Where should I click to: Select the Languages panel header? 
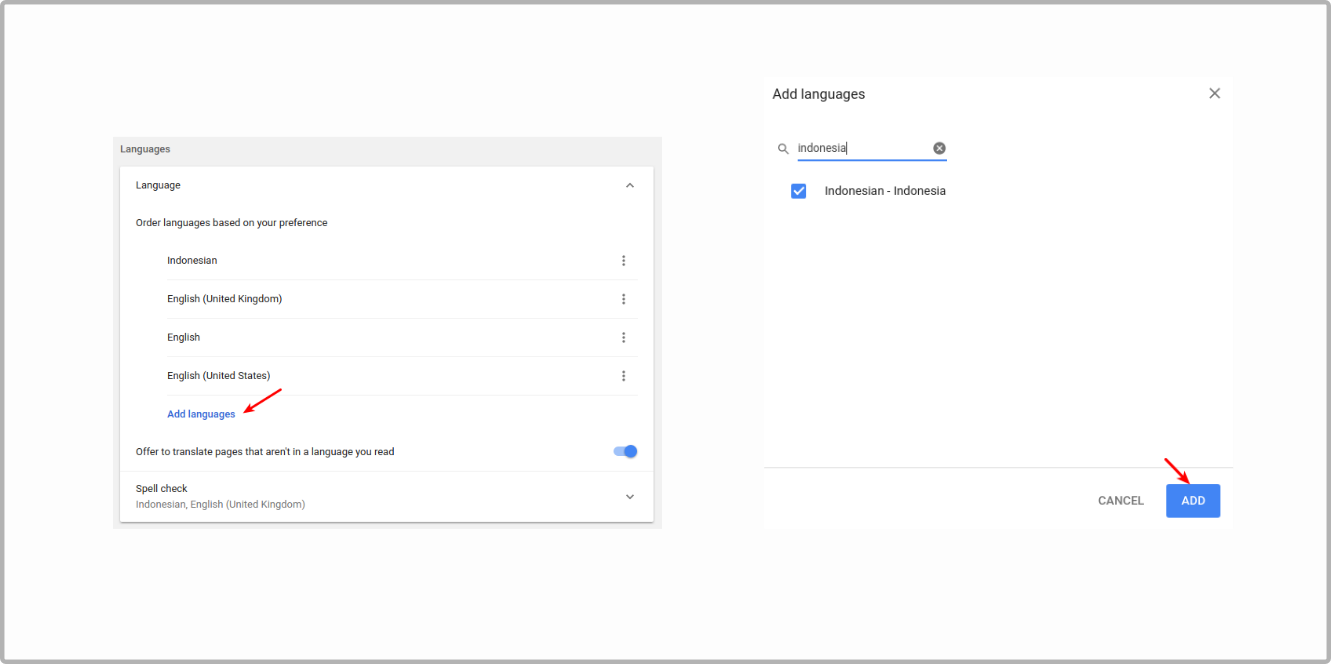click(145, 148)
